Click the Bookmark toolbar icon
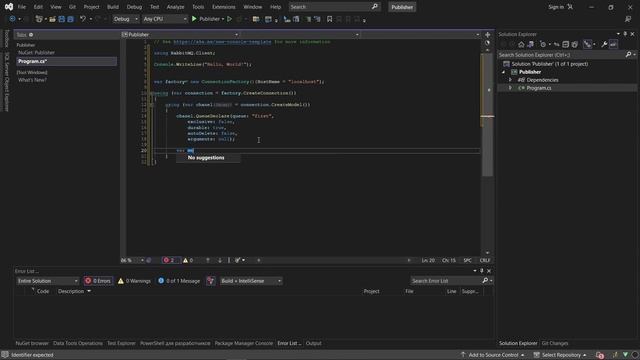Viewport: 640px width, 360px height. click(329, 19)
